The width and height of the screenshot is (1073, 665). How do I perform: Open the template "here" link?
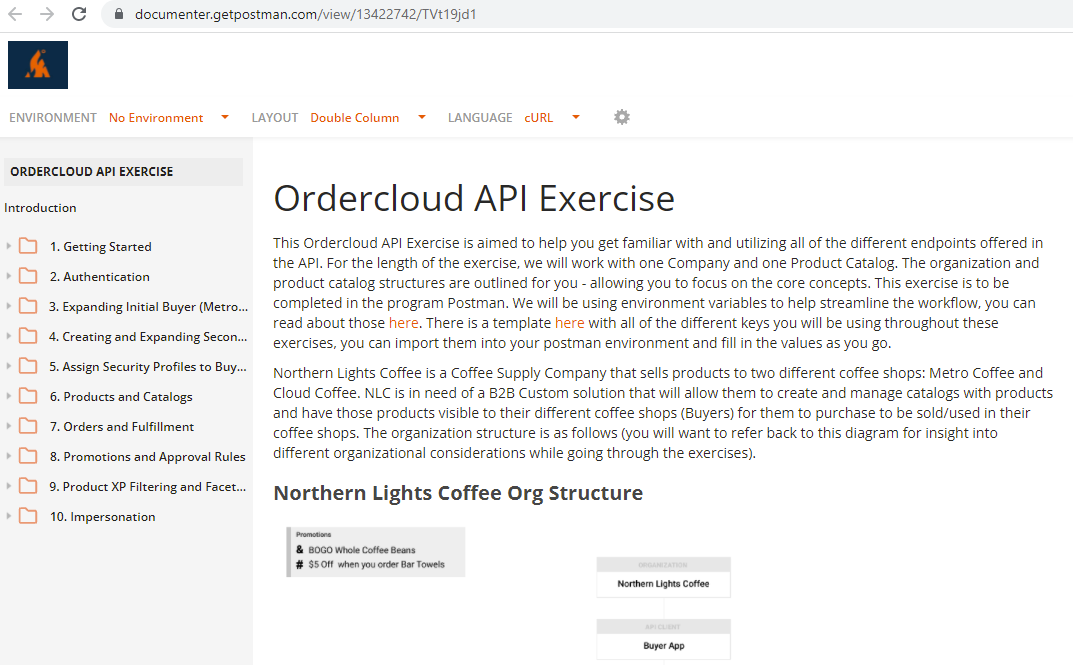click(x=569, y=322)
